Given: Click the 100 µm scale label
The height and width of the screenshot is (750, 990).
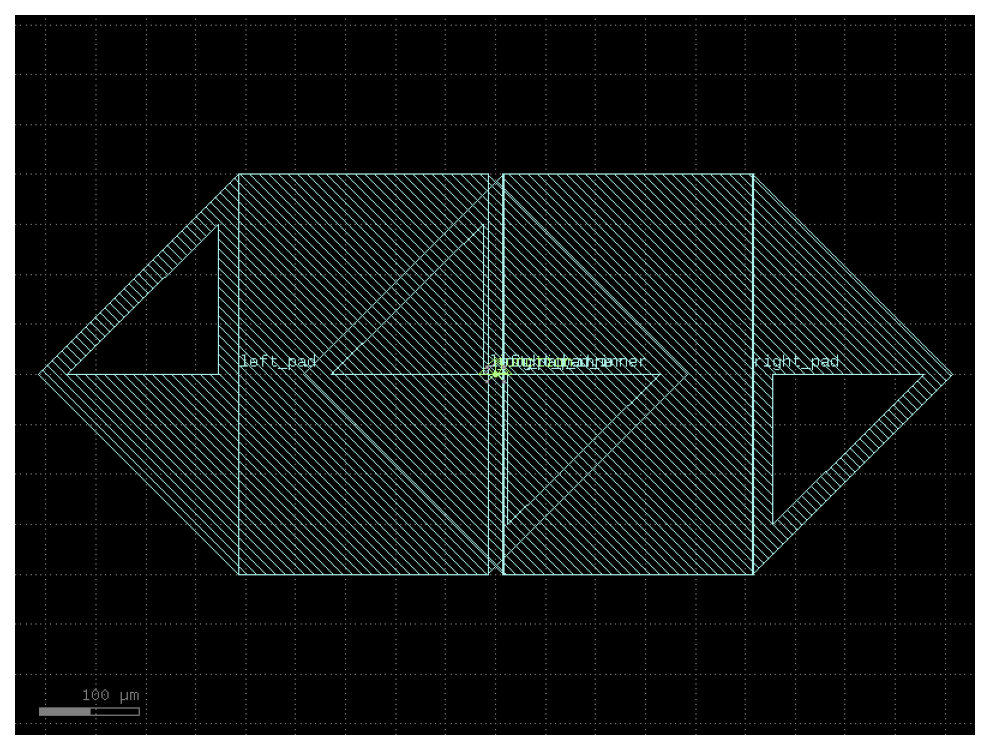Looking at the screenshot, I should coord(110,695).
